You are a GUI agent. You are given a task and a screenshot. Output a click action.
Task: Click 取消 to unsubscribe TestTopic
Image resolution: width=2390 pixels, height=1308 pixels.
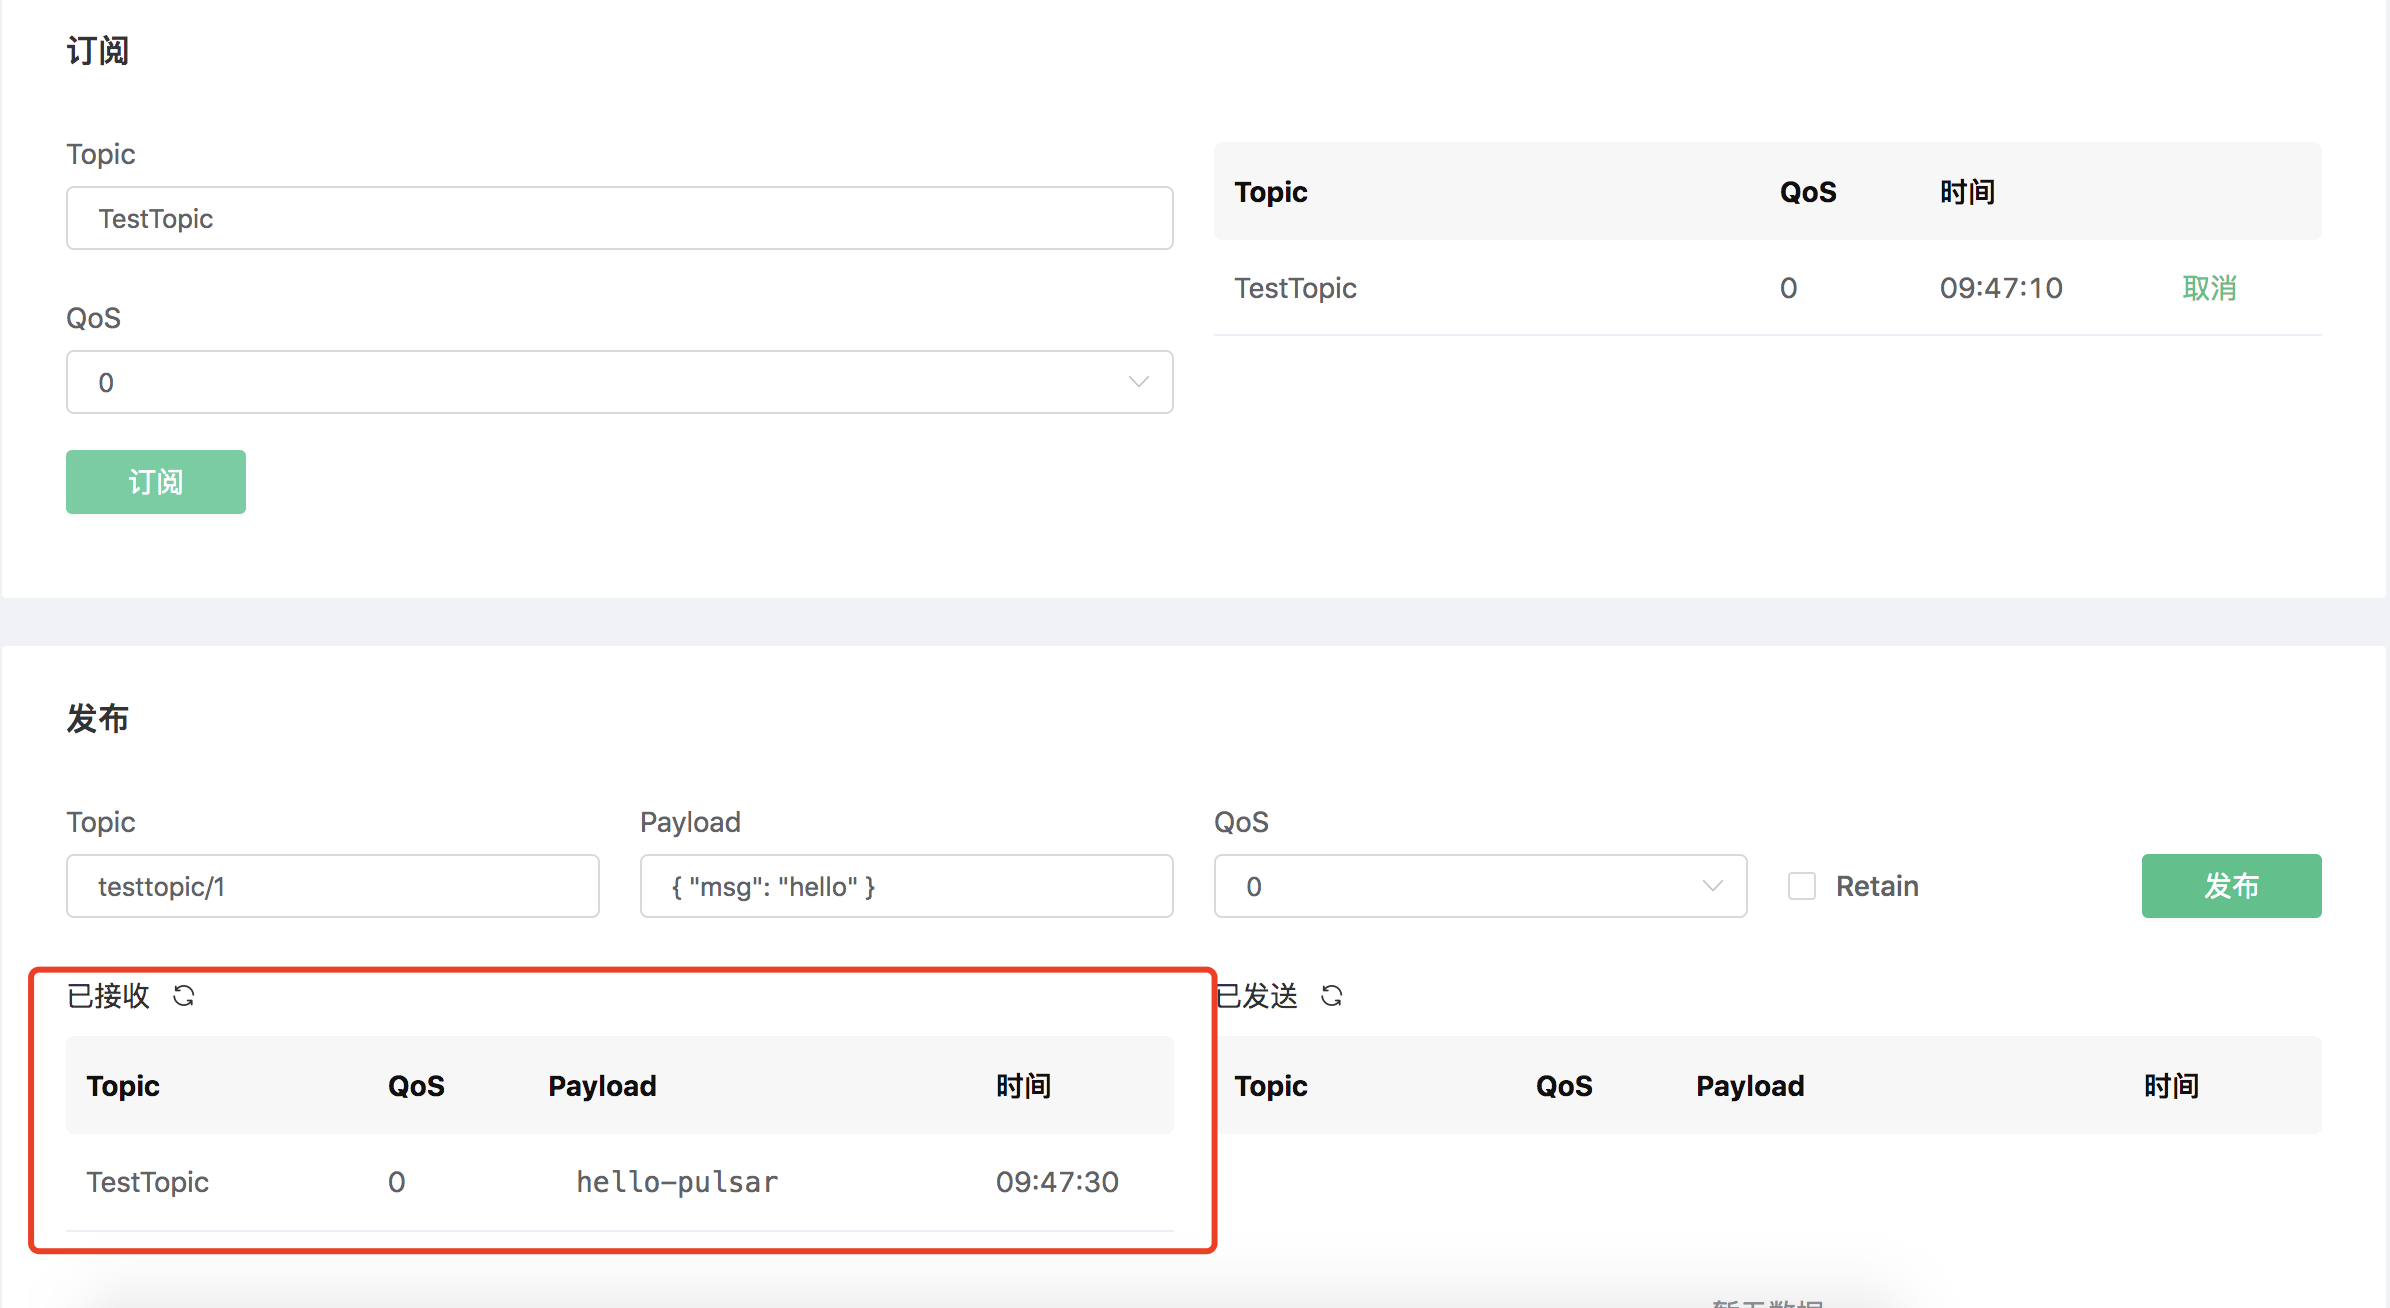click(2208, 288)
